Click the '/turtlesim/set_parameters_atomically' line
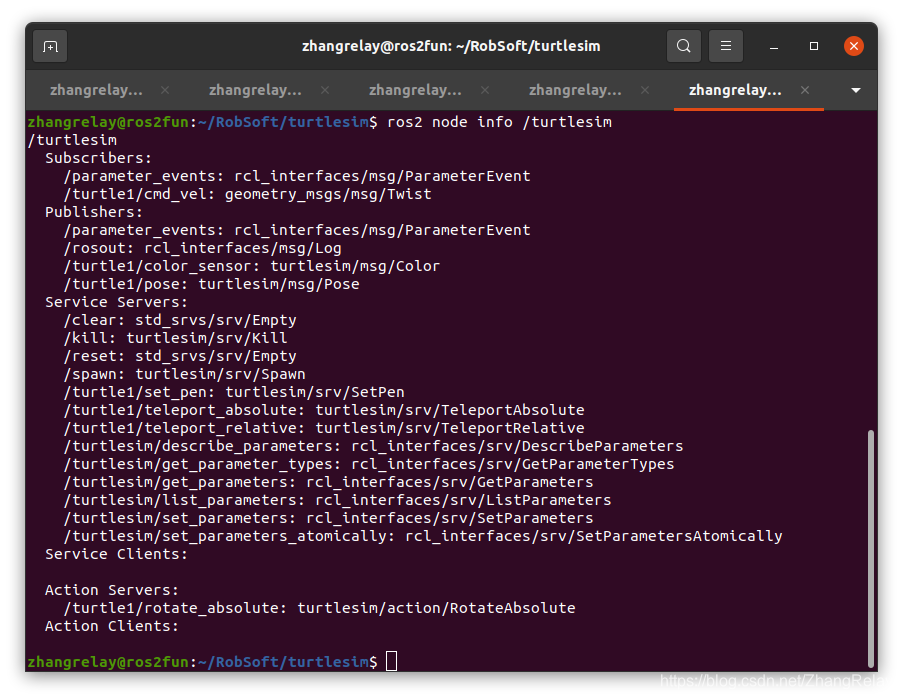The height and width of the screenshot is (700, 903). 423,536
